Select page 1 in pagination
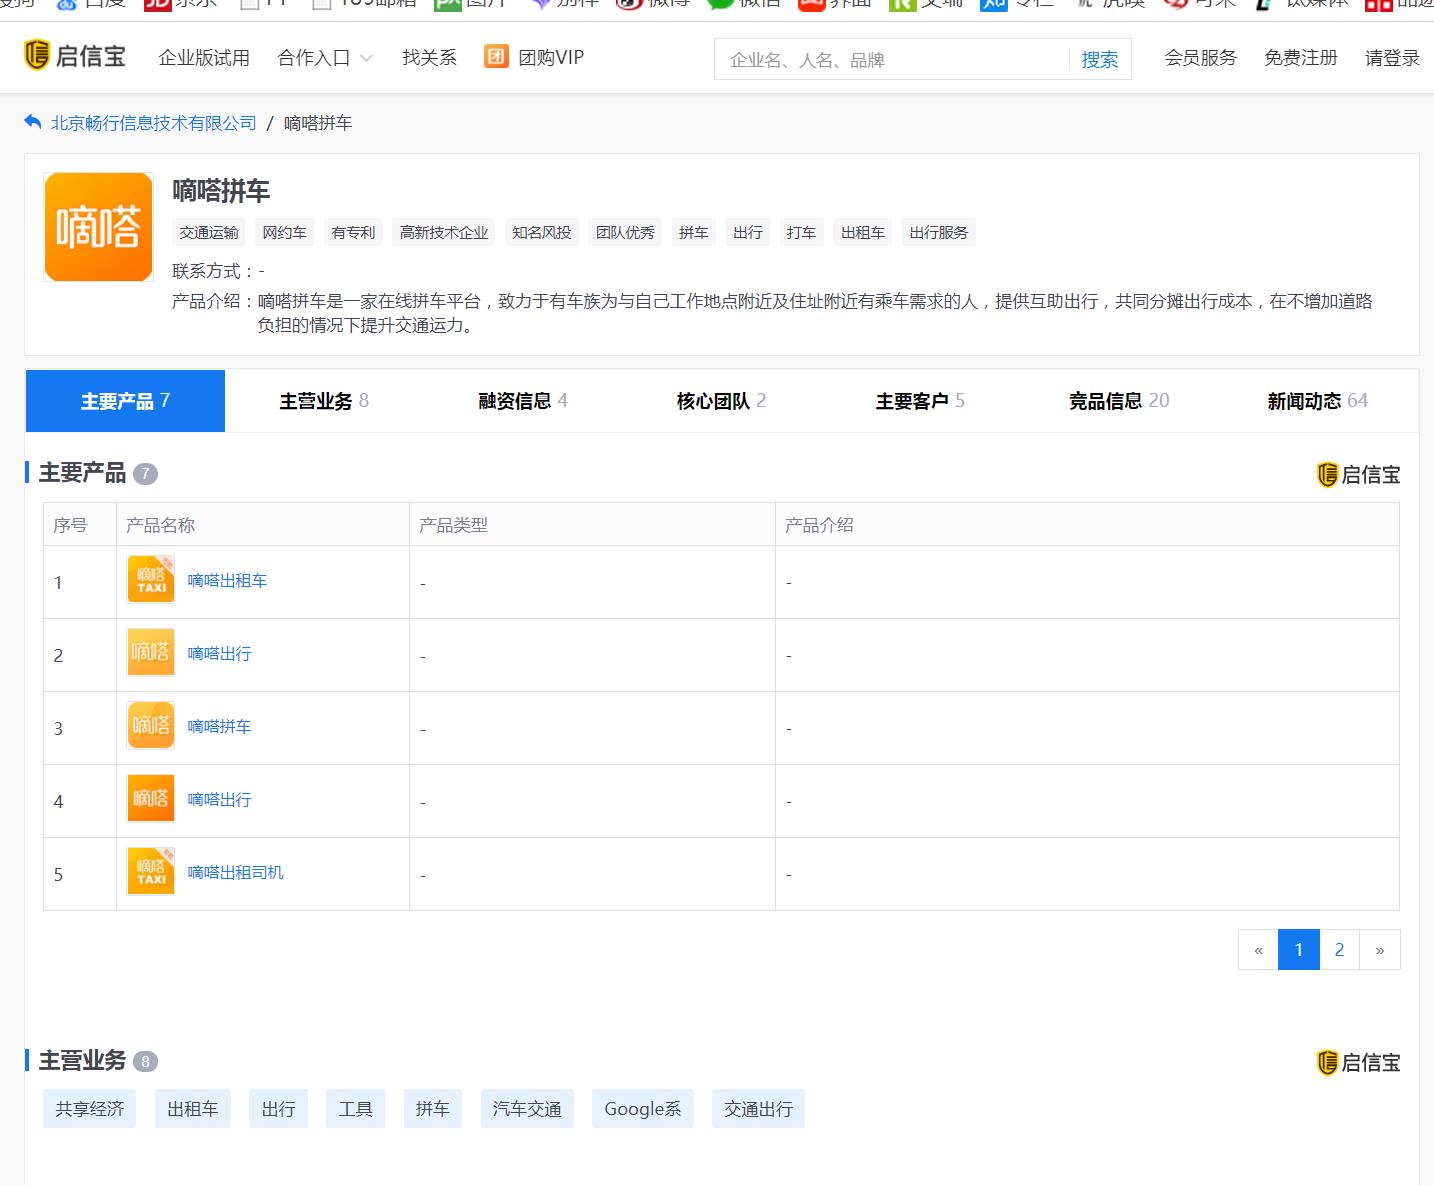Image resolution: width=1434 pixels, height=1185 pixels. click(1299, 950)
